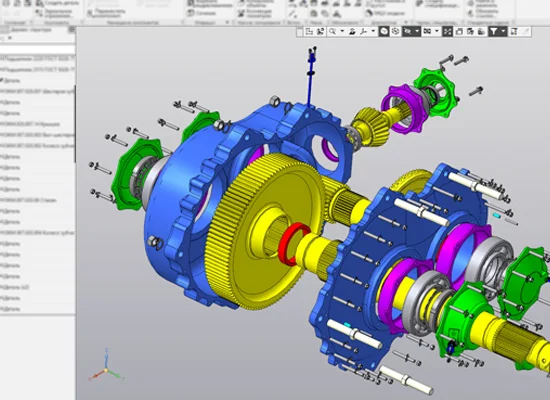This screenshot has height=400, width=550.
Task: Select the 'Деталь' row with the checkmark icon
Action: 38,80
